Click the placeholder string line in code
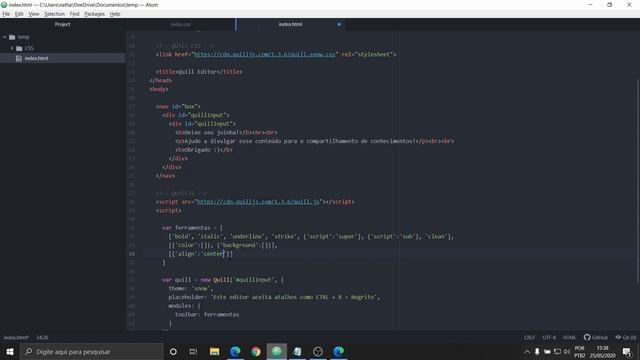640x360 pixels. click(x=274, y=297)
